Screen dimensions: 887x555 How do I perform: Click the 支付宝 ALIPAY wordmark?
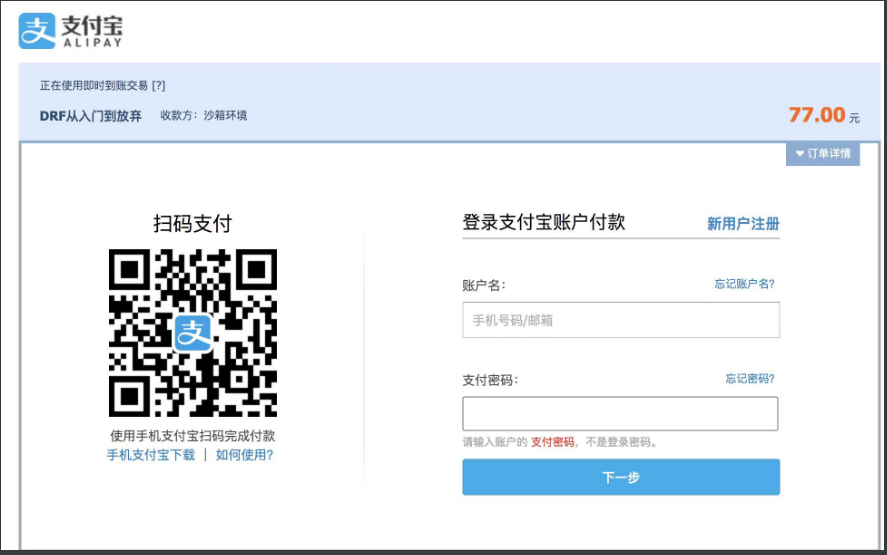point(92,31)
